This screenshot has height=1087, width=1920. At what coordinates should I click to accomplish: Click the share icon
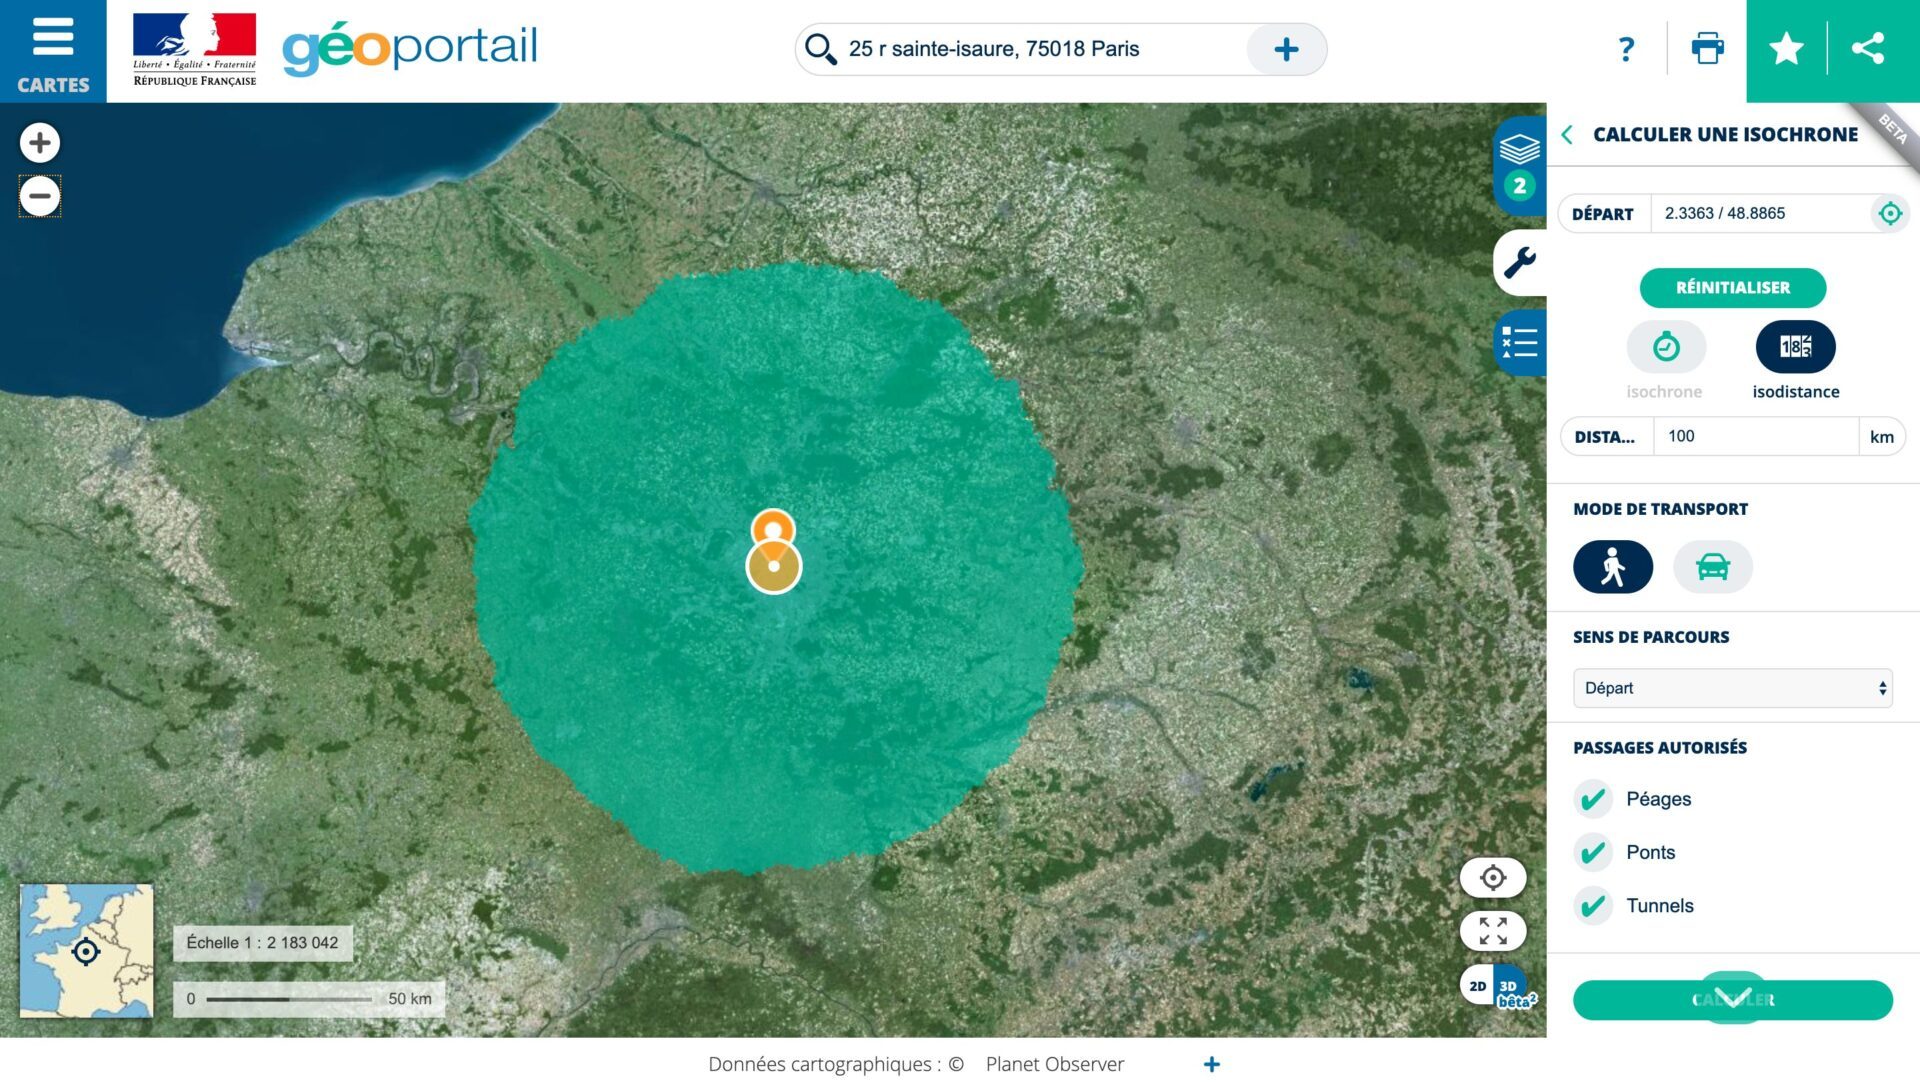click(1868, 49)
